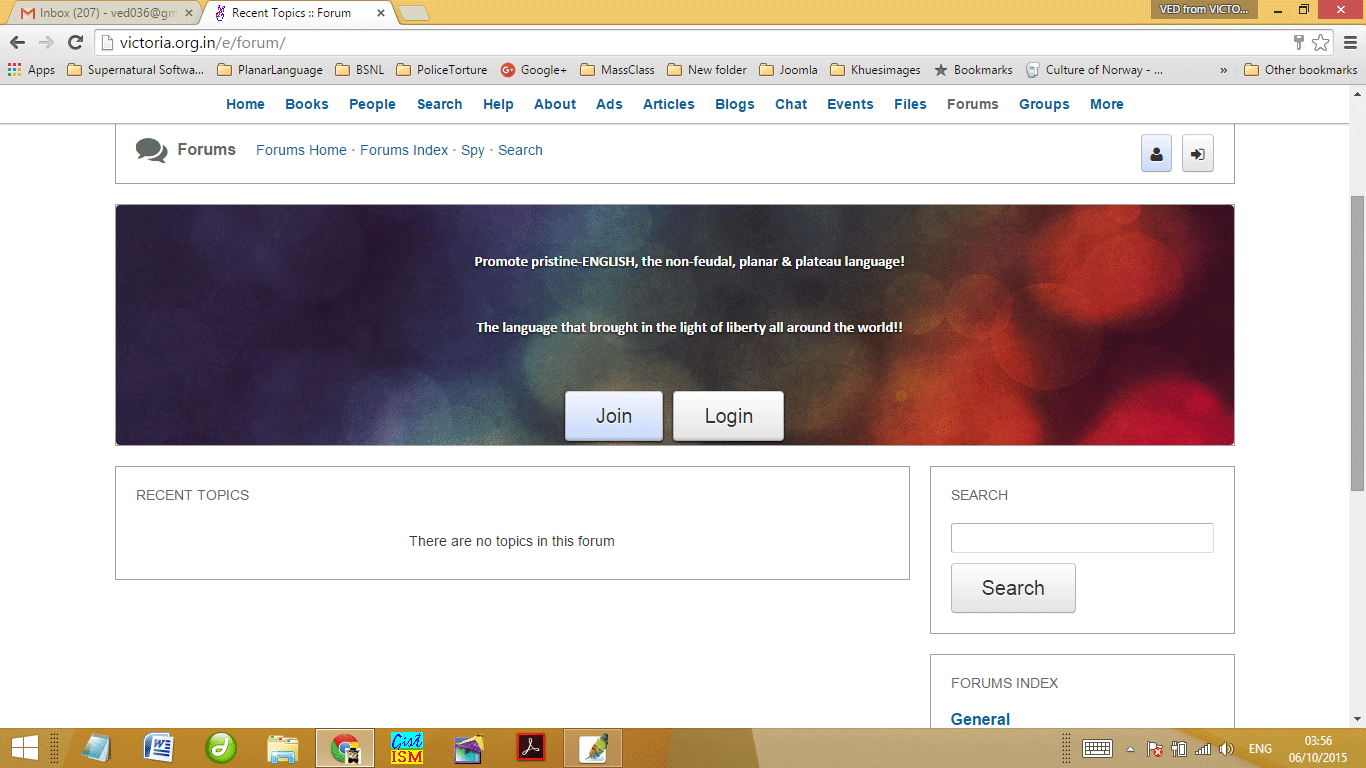Open the Other bookmarks folder
Image resolution: width=1366 pixels, height=768 pixels.
click(1300, 70)
